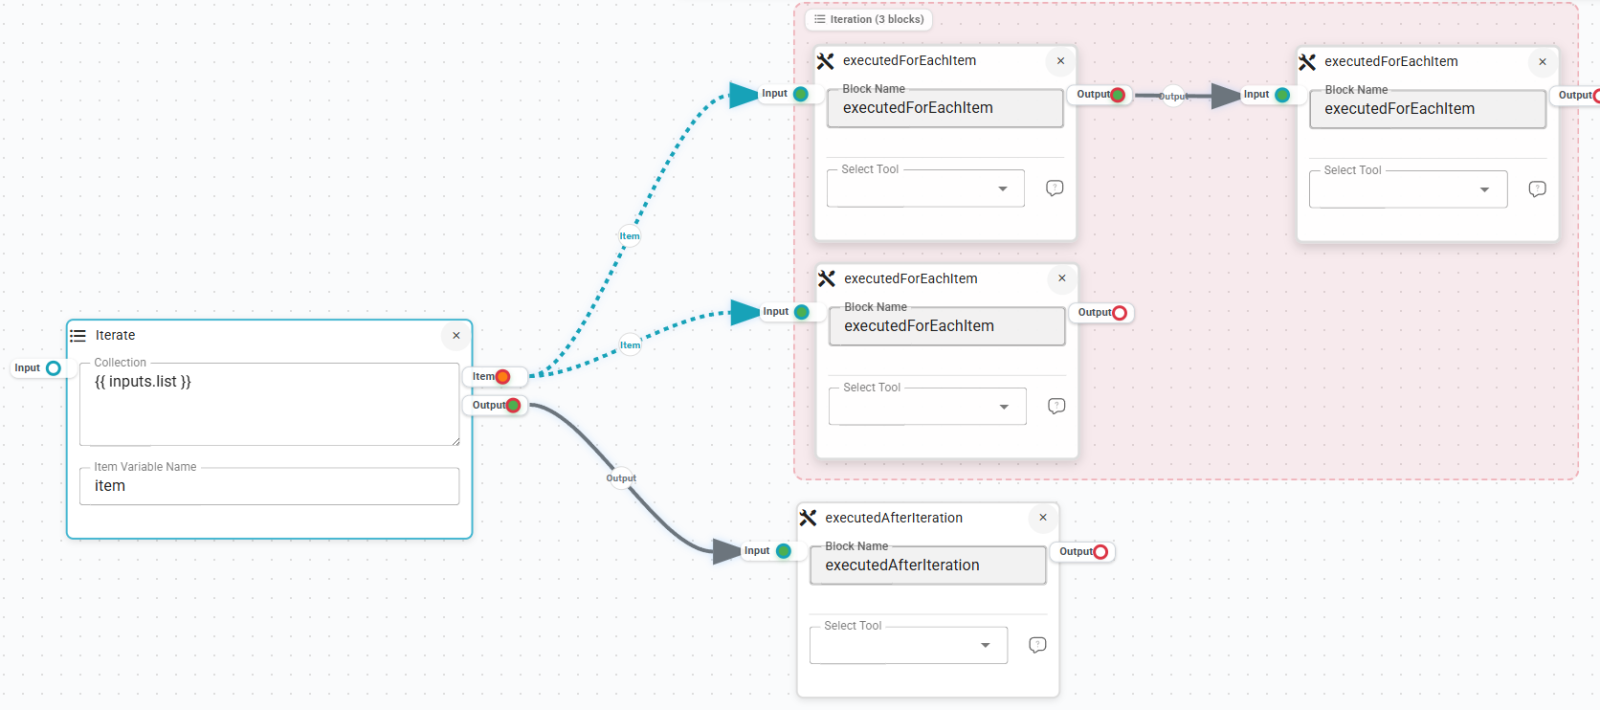This screenshot has height=710, width=1600.
Task: Click the Collection field containing {{ inputs.list }}
Action: (270, 404)
